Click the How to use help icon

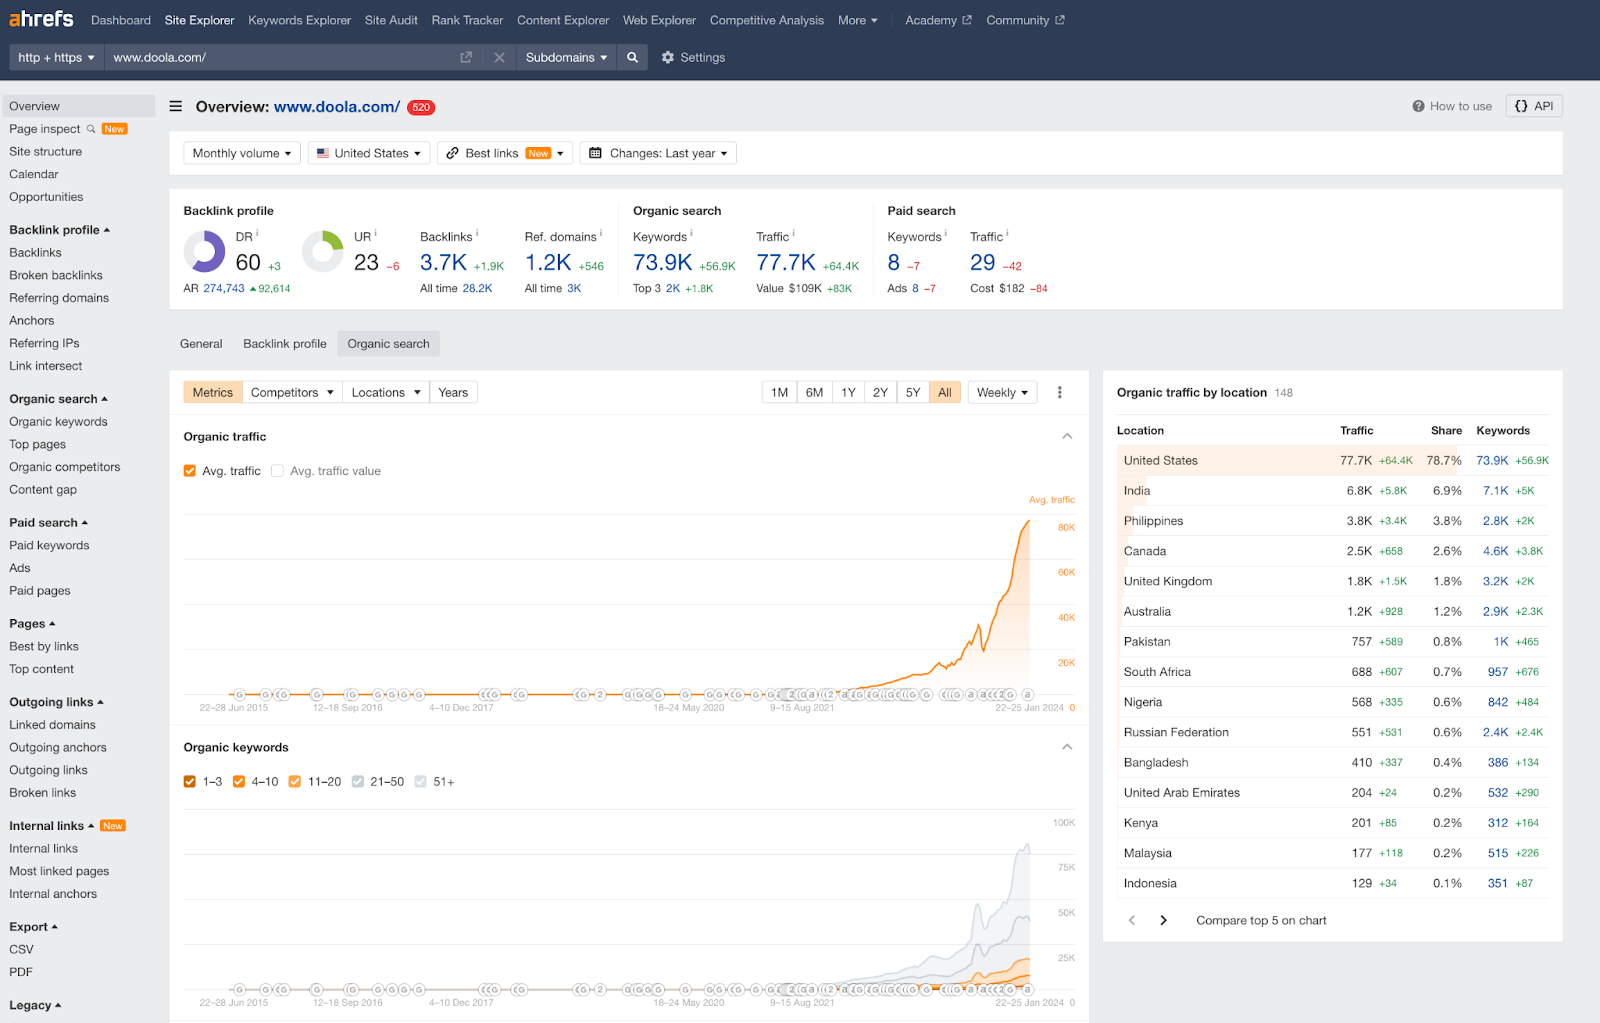click(x=1418, y=106)
